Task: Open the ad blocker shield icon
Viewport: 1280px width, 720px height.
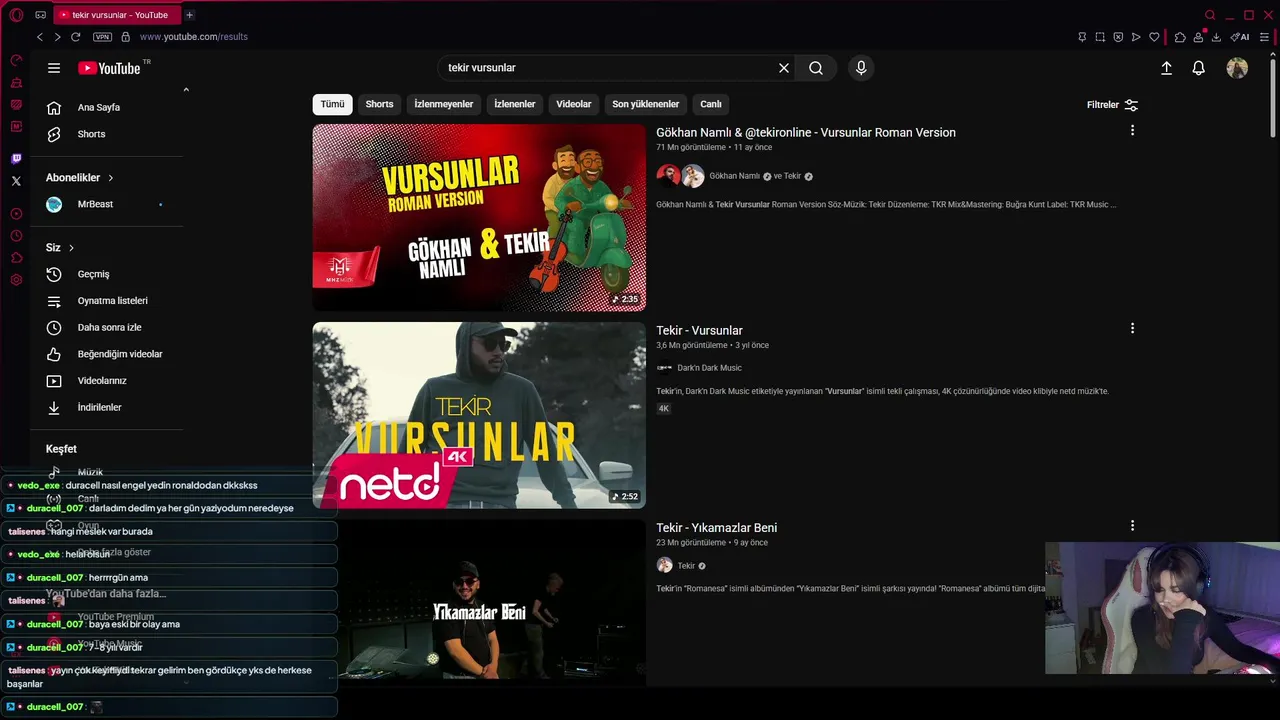Action: 1118,37
